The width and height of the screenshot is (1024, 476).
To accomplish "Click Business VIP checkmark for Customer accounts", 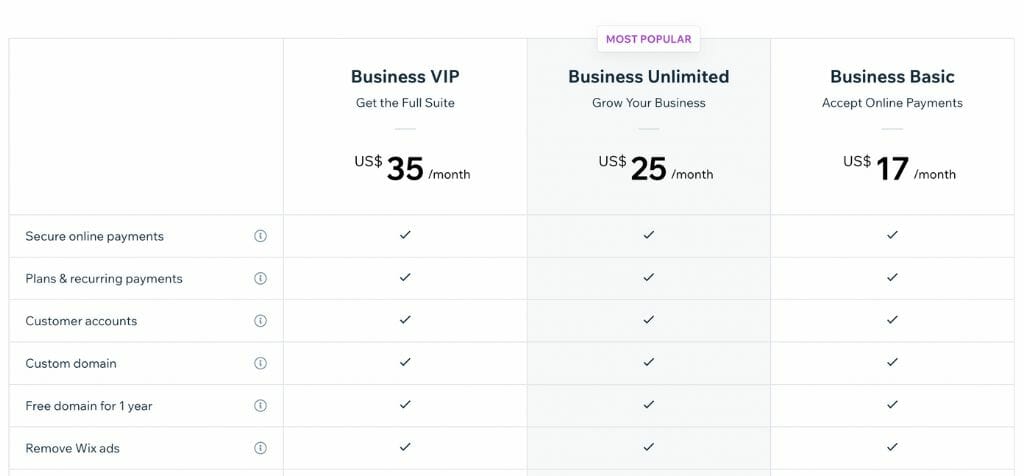I will pyautogui.click(x=405, y=320).
